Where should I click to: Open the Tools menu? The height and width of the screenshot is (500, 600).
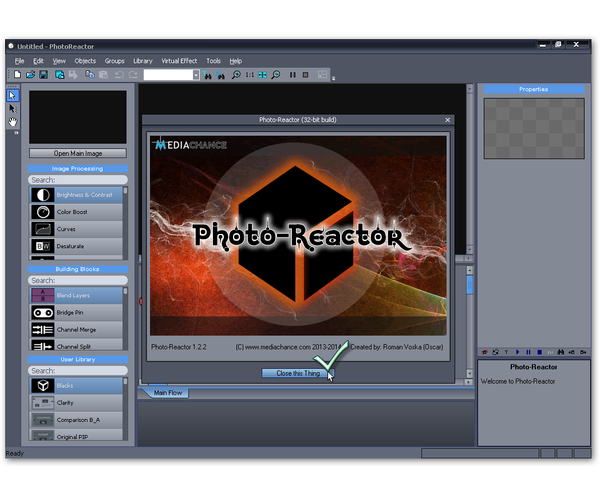pyautogui.click(x=214, y=61)
